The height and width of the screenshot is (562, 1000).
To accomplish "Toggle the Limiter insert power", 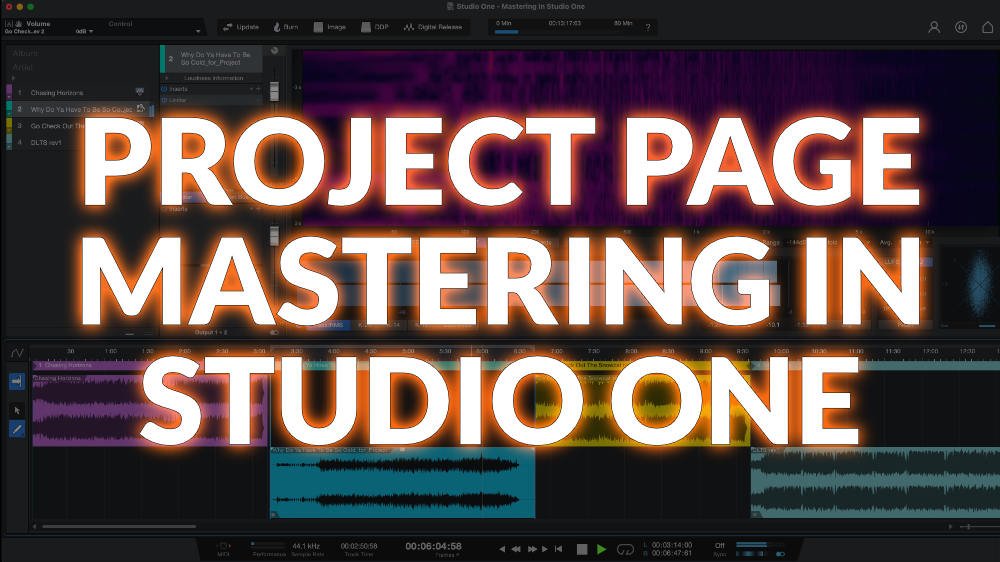I will click(165, 100).
